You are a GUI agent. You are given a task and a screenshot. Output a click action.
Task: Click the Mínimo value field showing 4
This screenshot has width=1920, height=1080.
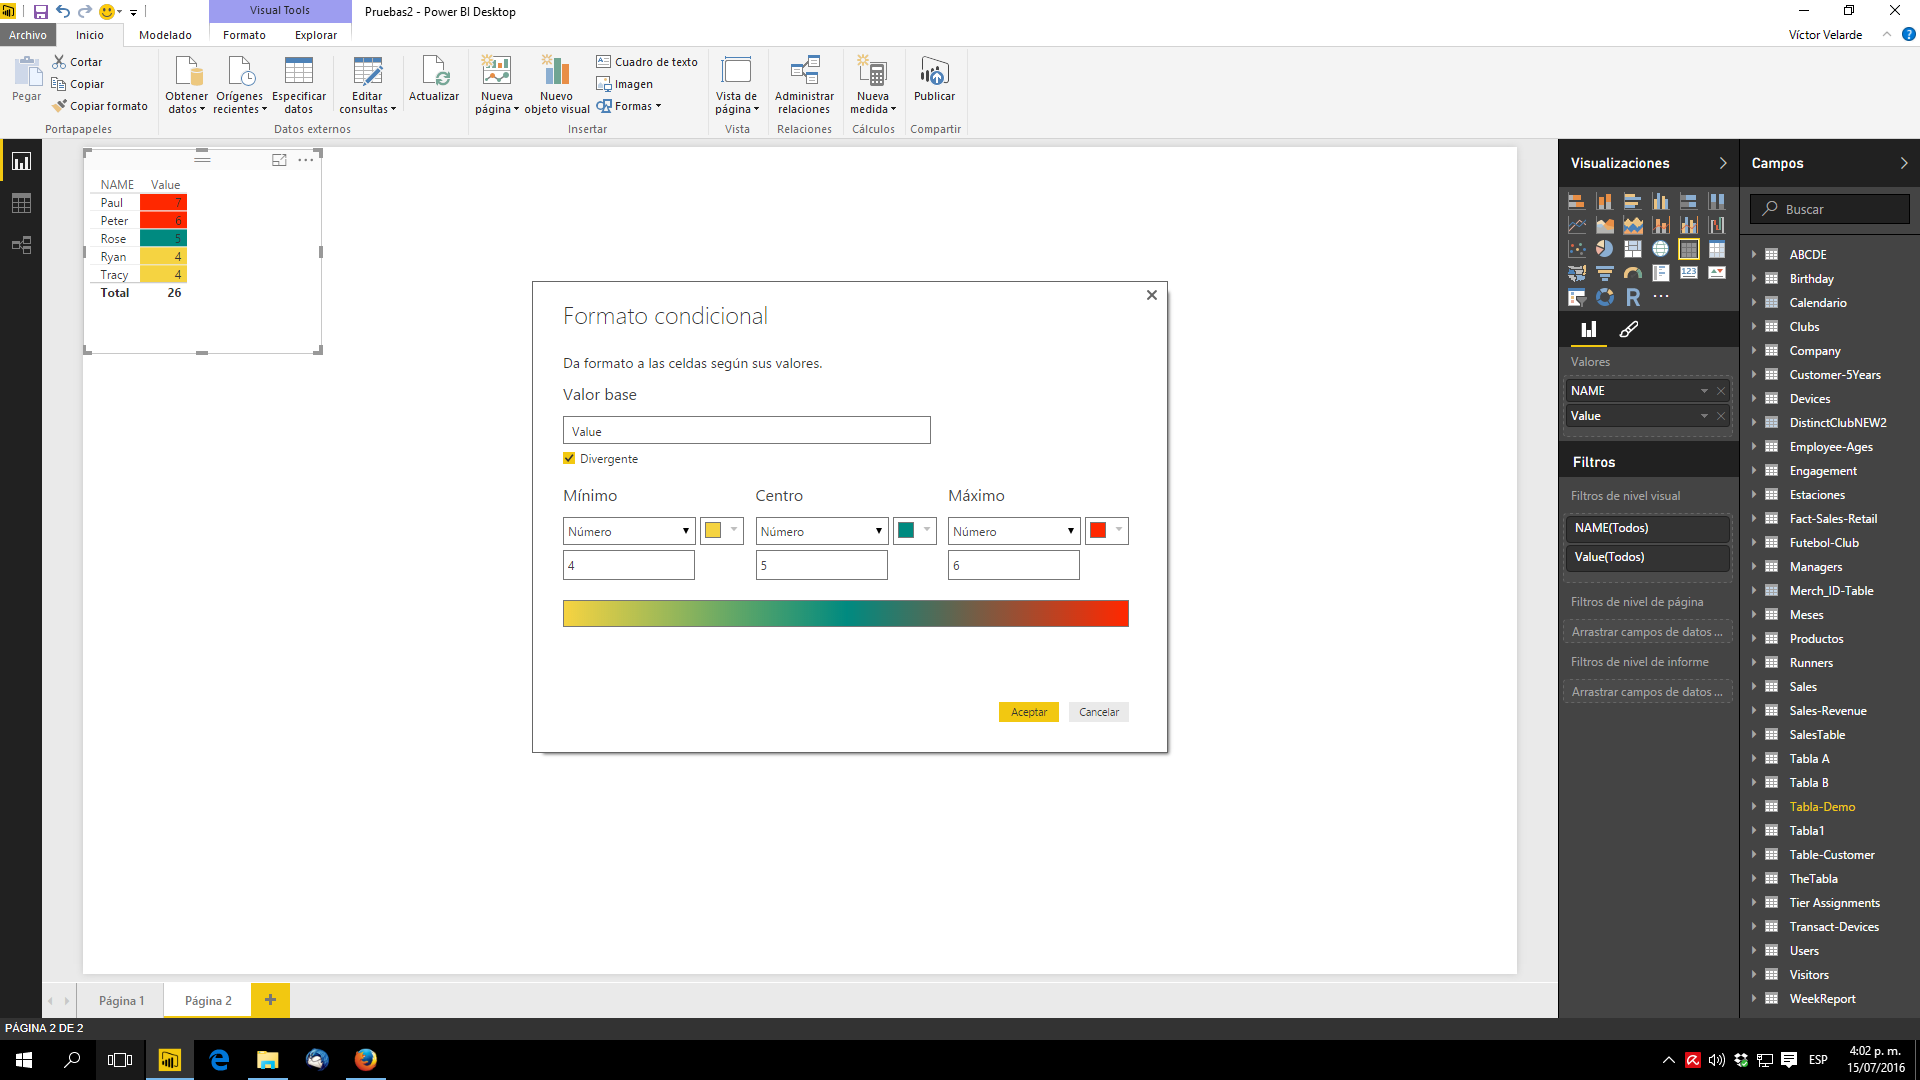pos(629,565)
